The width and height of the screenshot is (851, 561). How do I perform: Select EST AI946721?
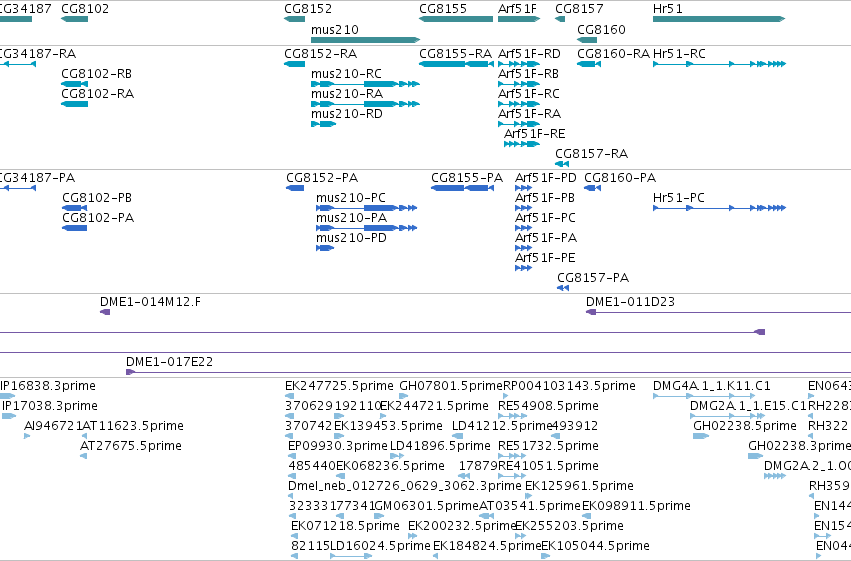click(x=53, y=426)
